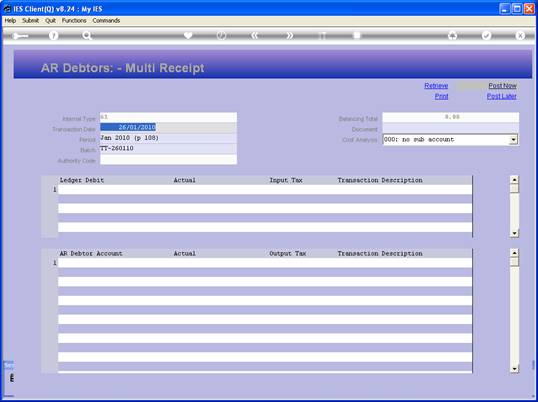The width and height of the screenshot is (538, 402).
Task: Click the double left arrow icon
Action: point(255,36)
